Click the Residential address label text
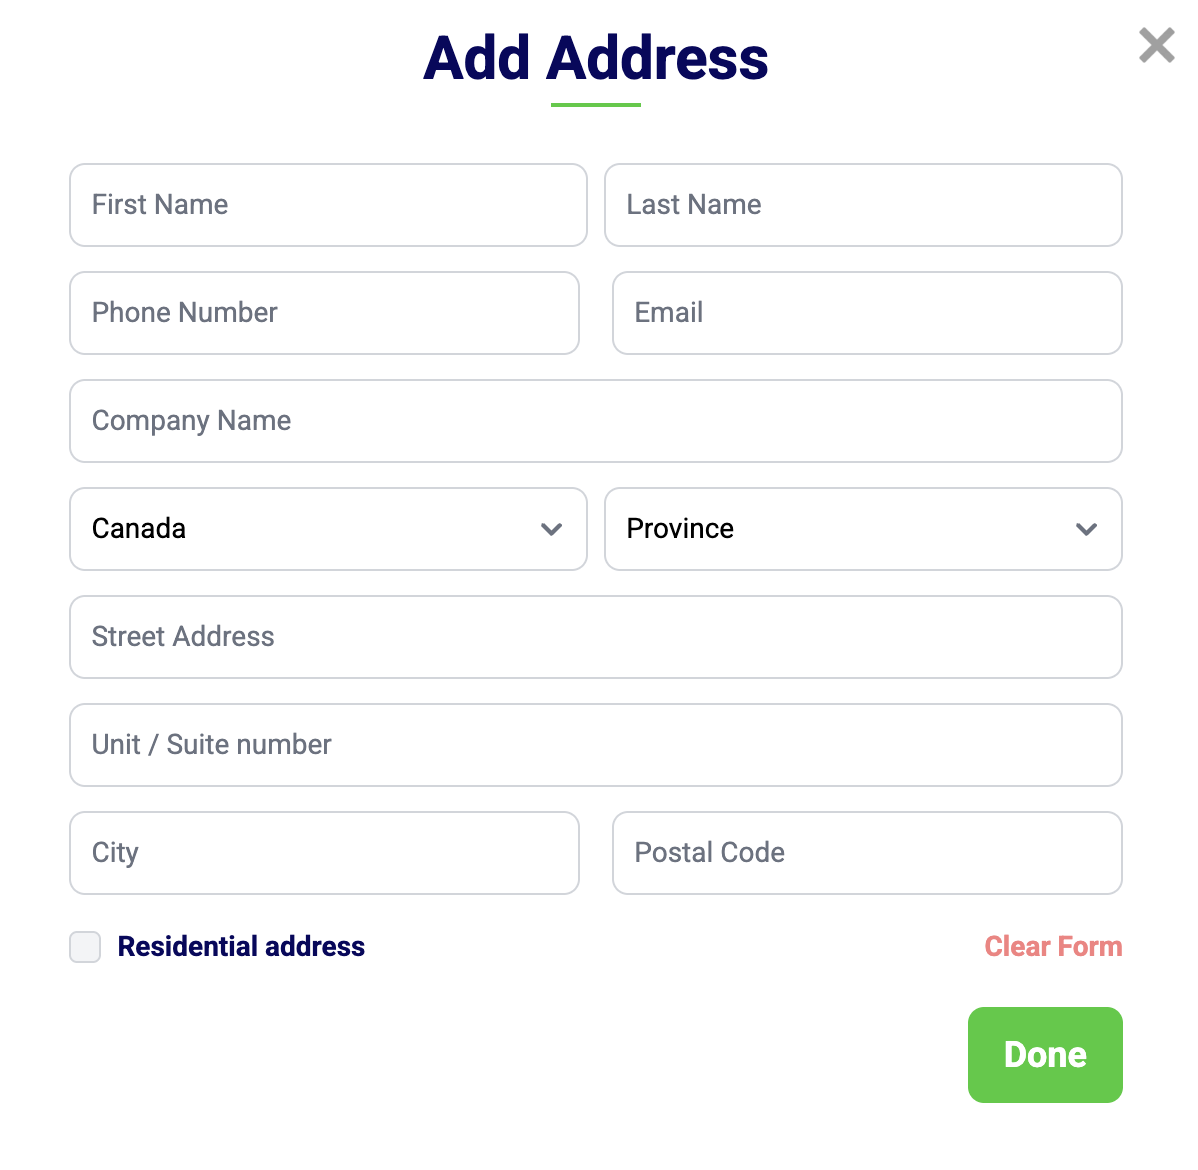 241,947
